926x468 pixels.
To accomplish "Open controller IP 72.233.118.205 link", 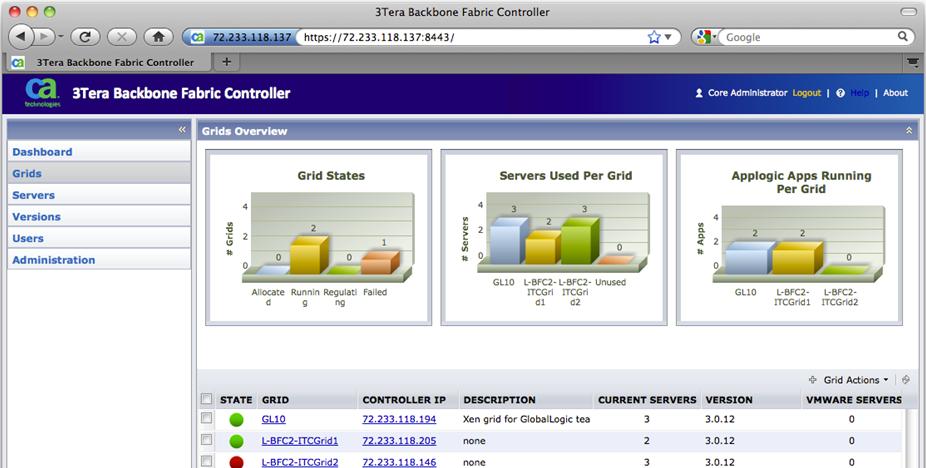I will pos(399,440).
